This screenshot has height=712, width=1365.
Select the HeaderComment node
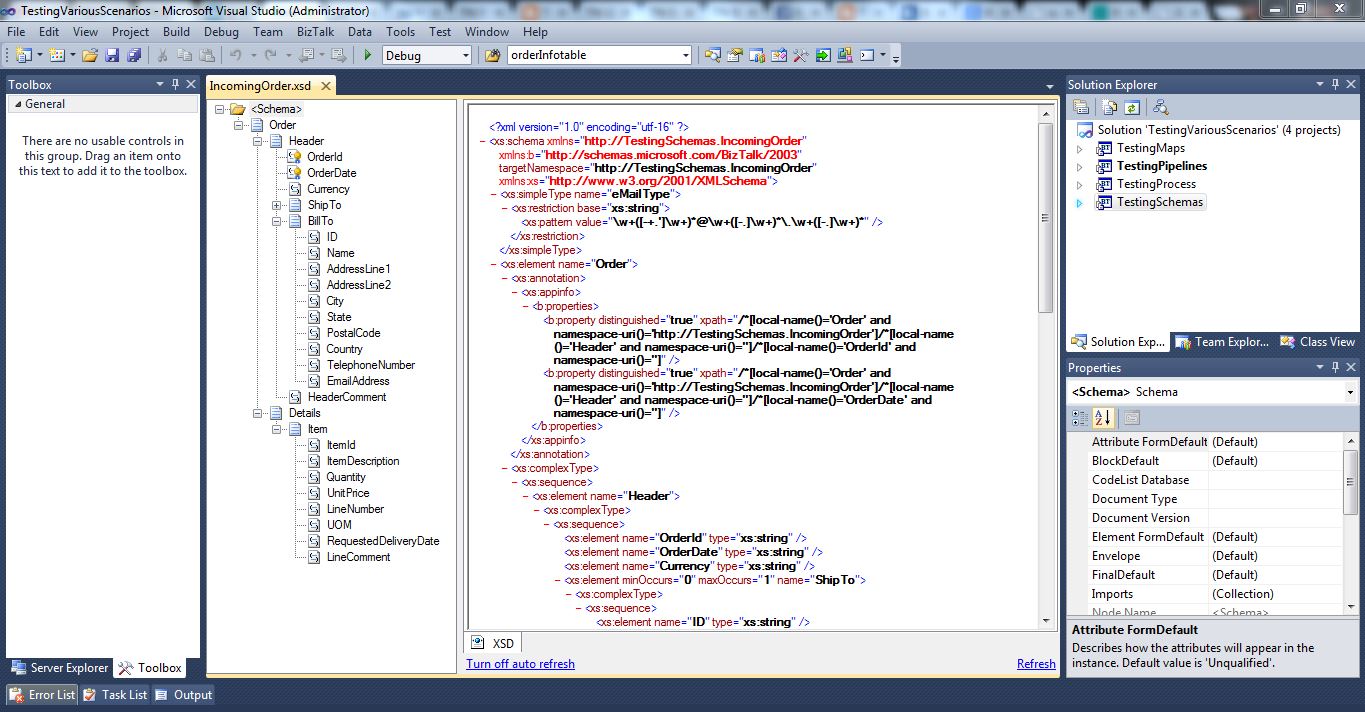(347, 397)
